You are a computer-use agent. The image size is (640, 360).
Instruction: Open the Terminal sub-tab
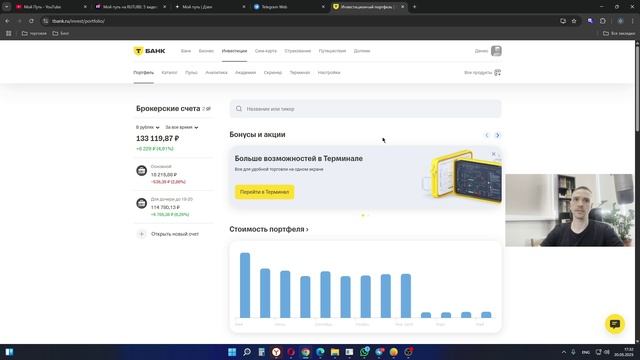[x=300, y=73]
